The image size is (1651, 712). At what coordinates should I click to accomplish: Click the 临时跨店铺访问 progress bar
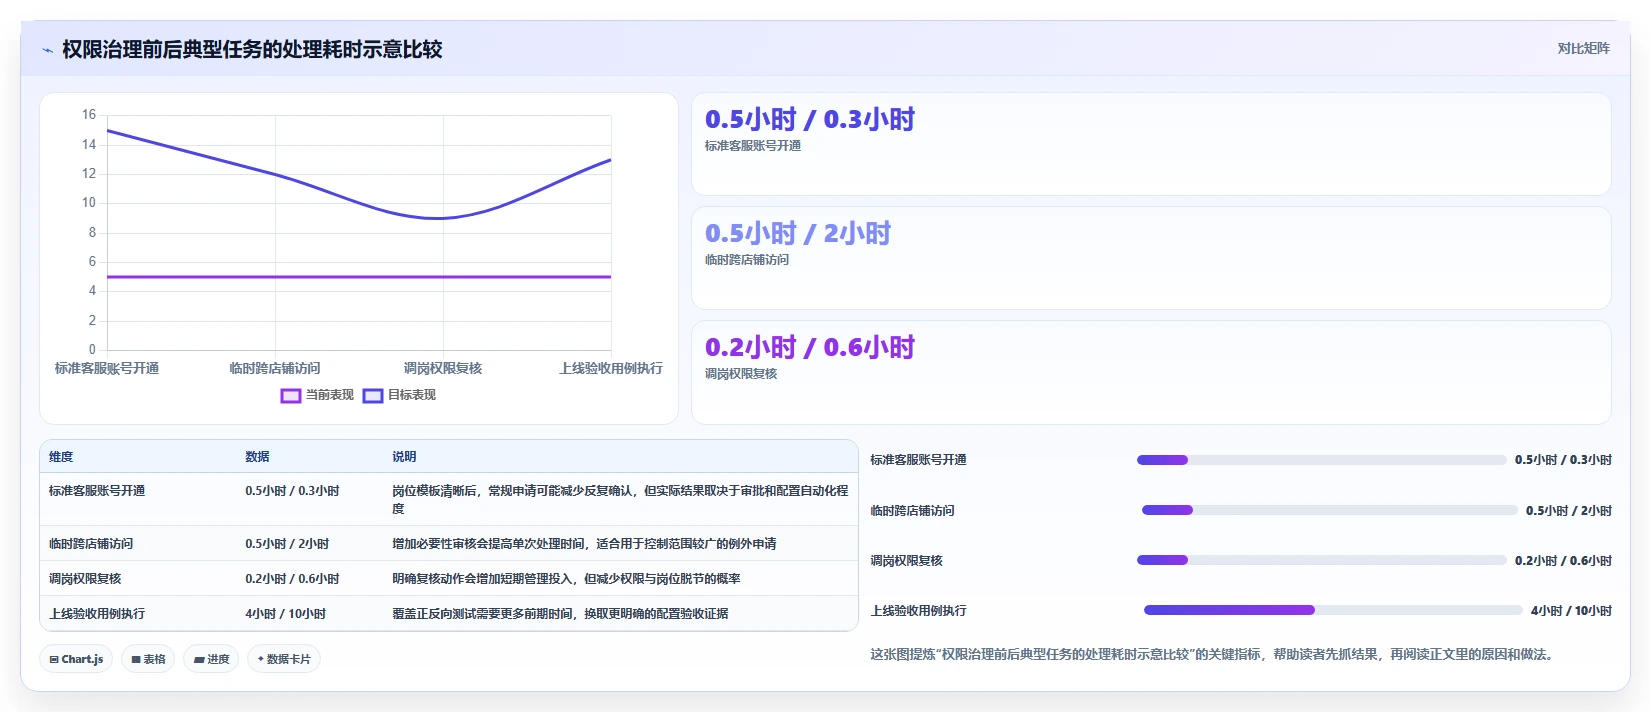(1329, 510)
